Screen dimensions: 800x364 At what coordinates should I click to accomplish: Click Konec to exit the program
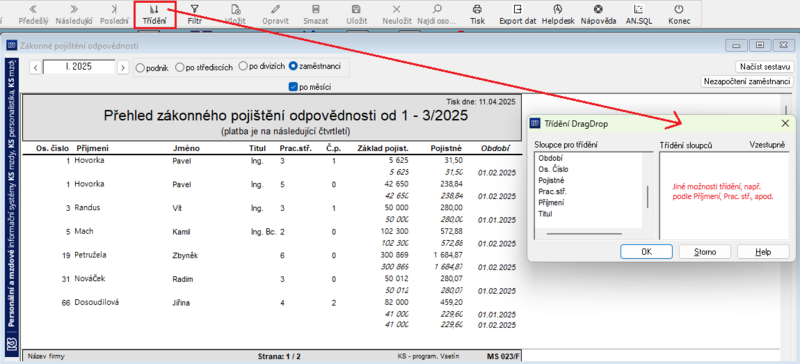pyautogui.click(x=679, y=14)
